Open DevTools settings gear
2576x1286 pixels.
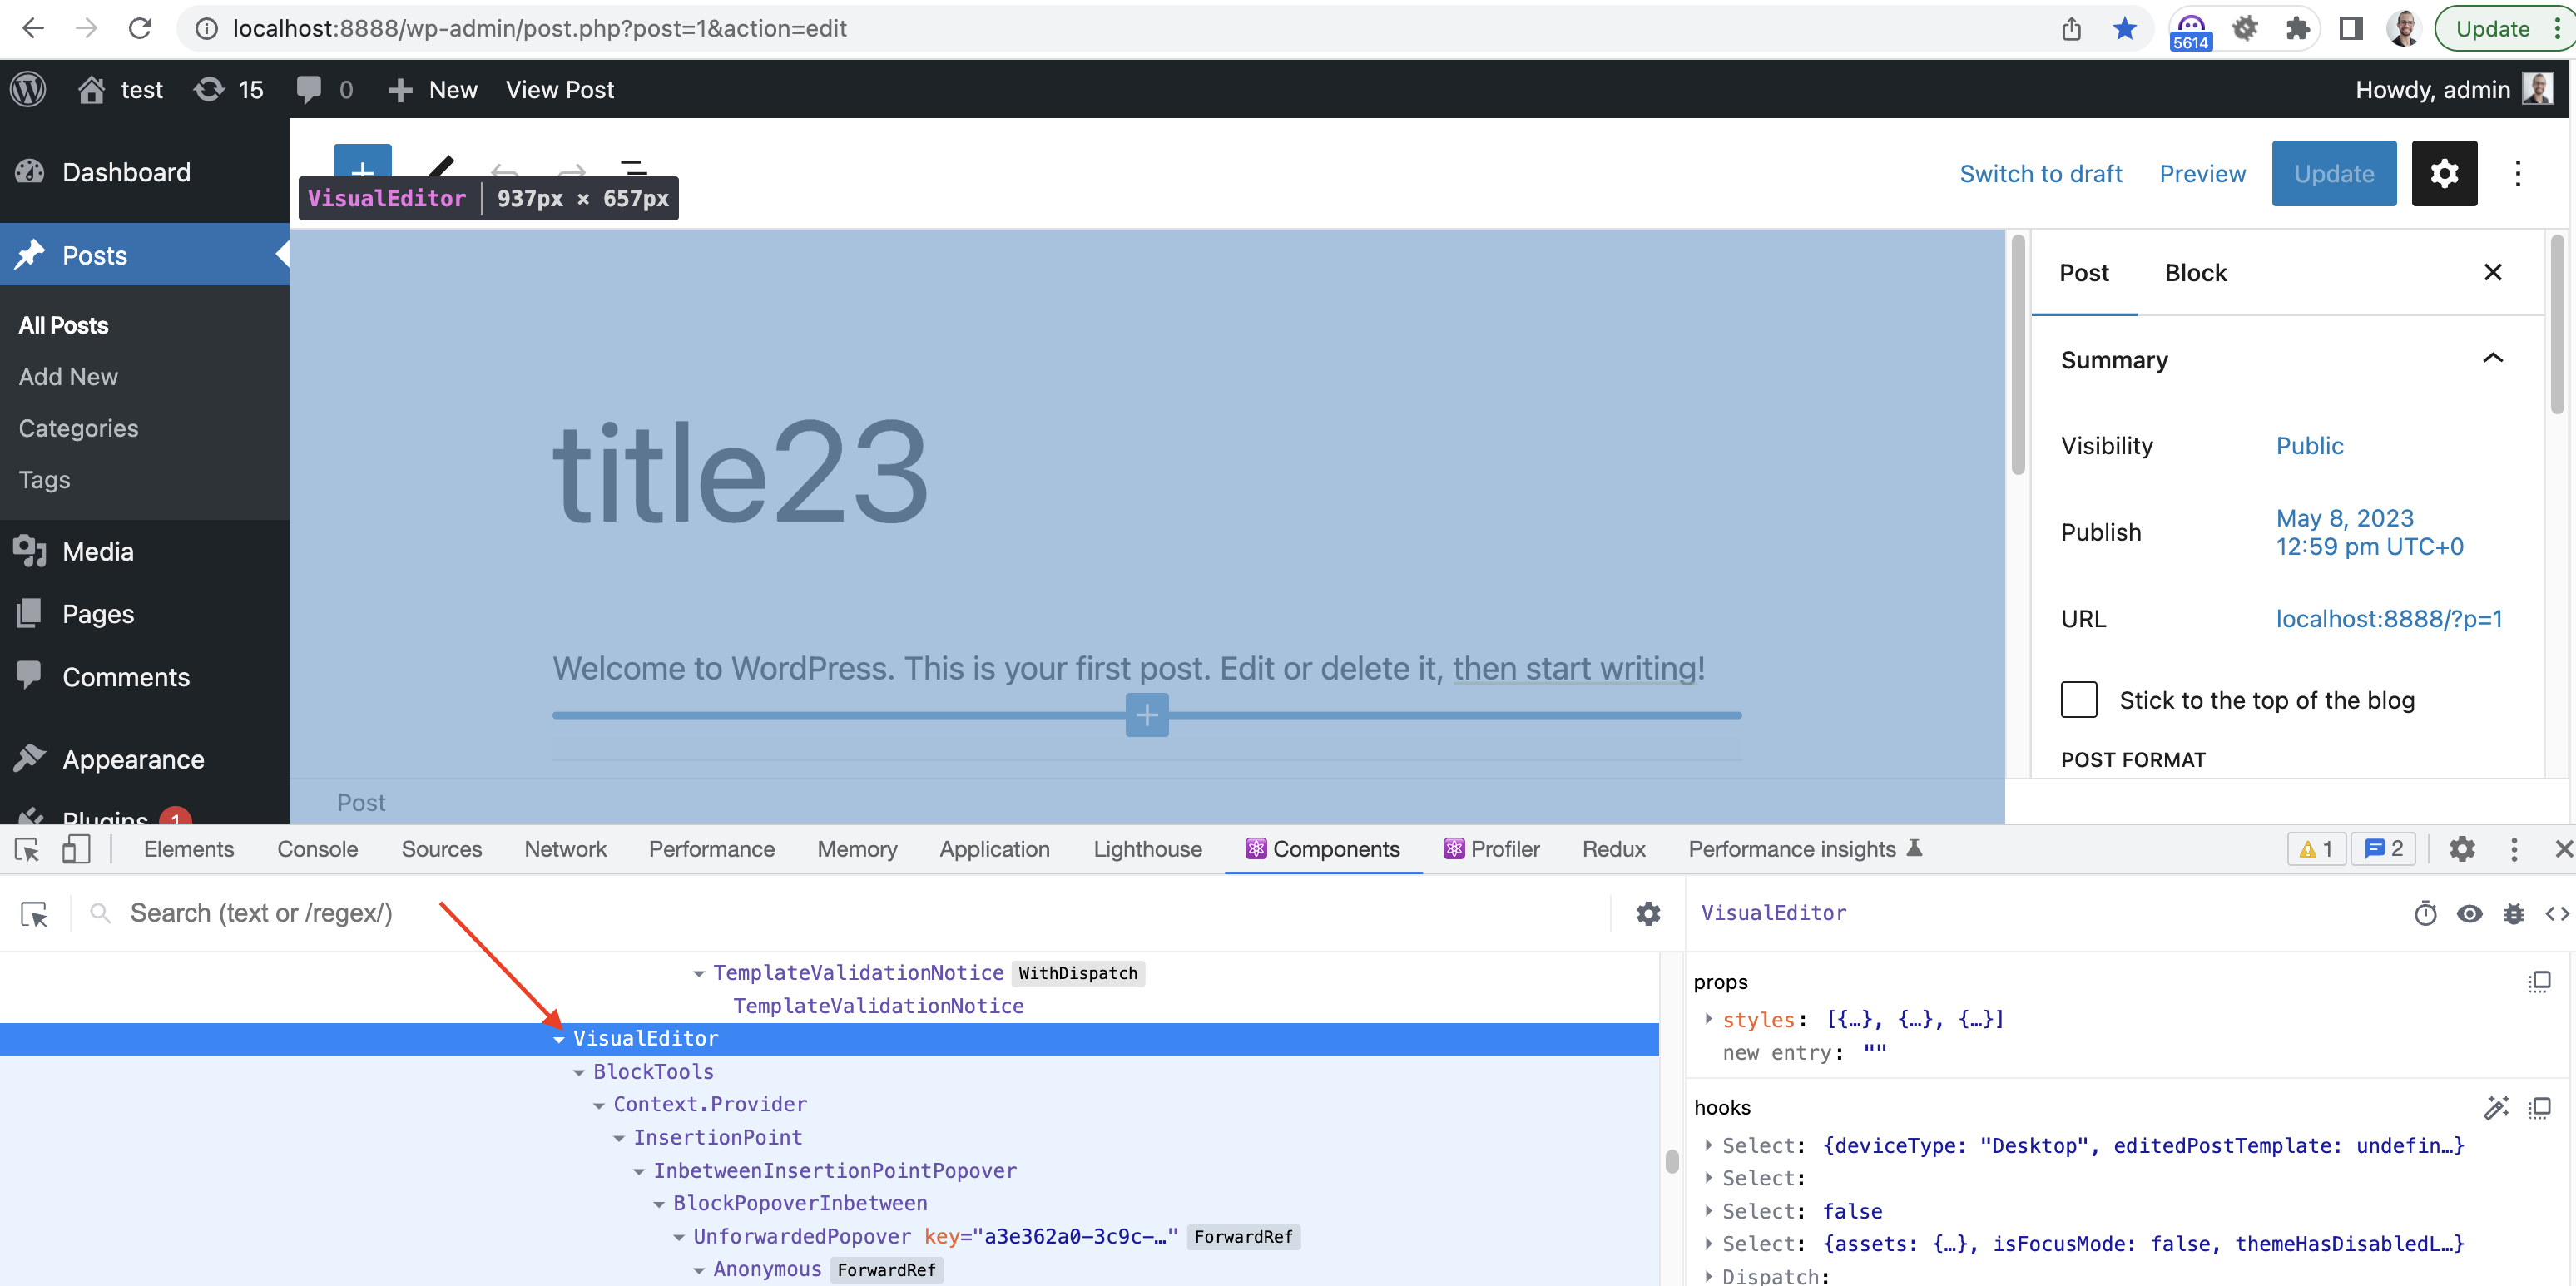(x=2461, y=849)
